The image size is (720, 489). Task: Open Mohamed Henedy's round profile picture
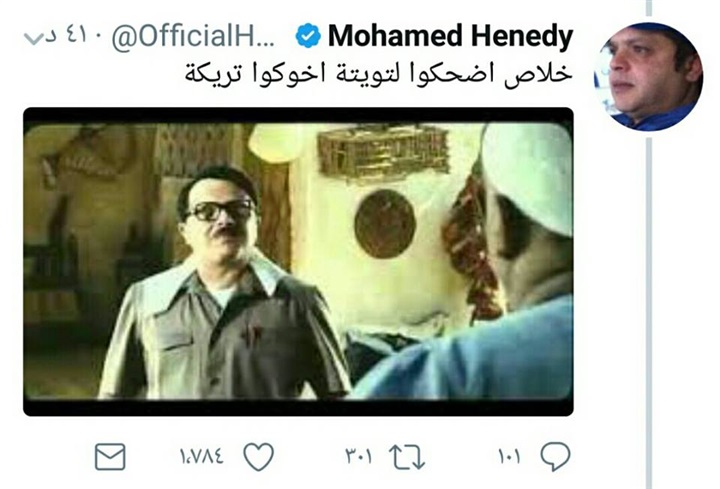[x=648, y=76]
